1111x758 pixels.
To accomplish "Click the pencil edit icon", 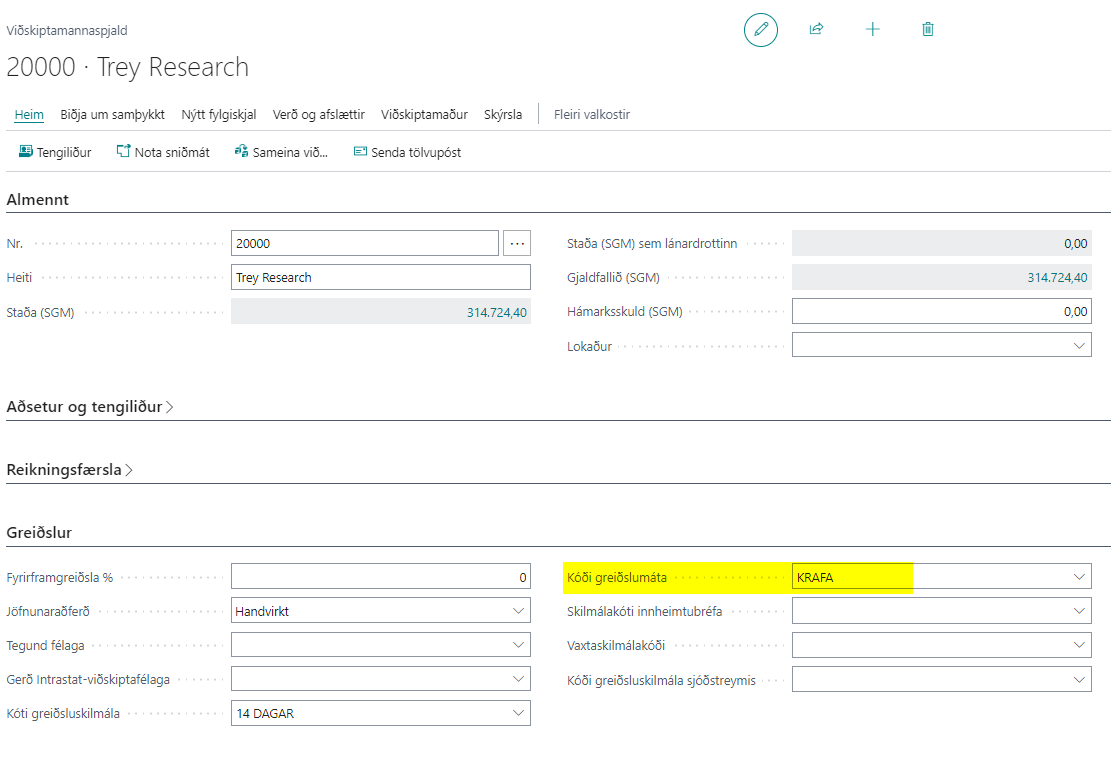I will 760,30.
